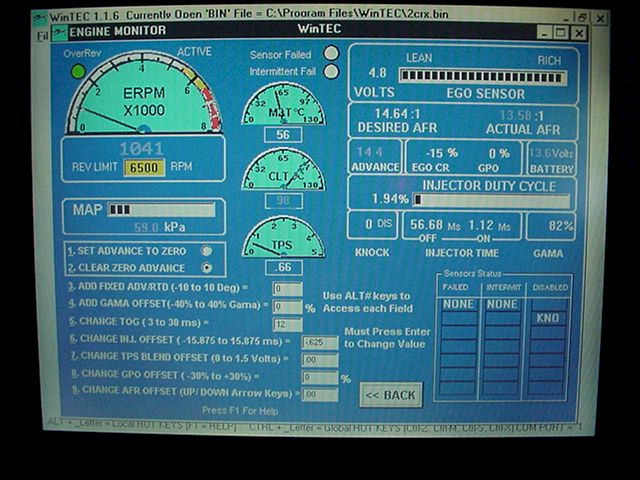The width and height of the screenshot is (640, 480).
Task: Click the CLT °C coolant gauge
Action: [x=284, y=169]
